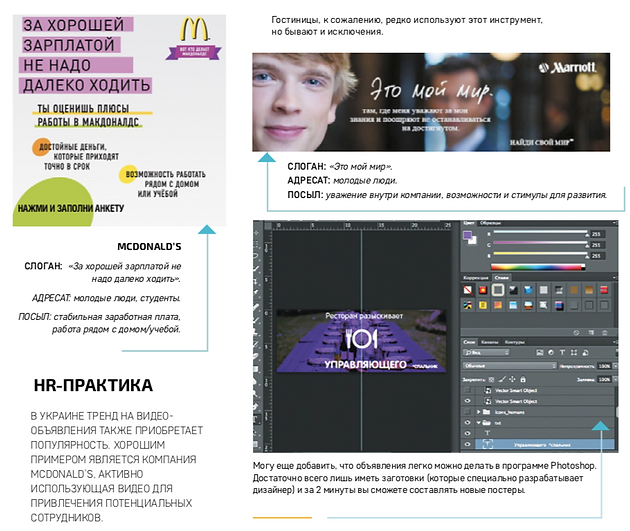Hide the unnamed T text layer

[x=468, y=433]
